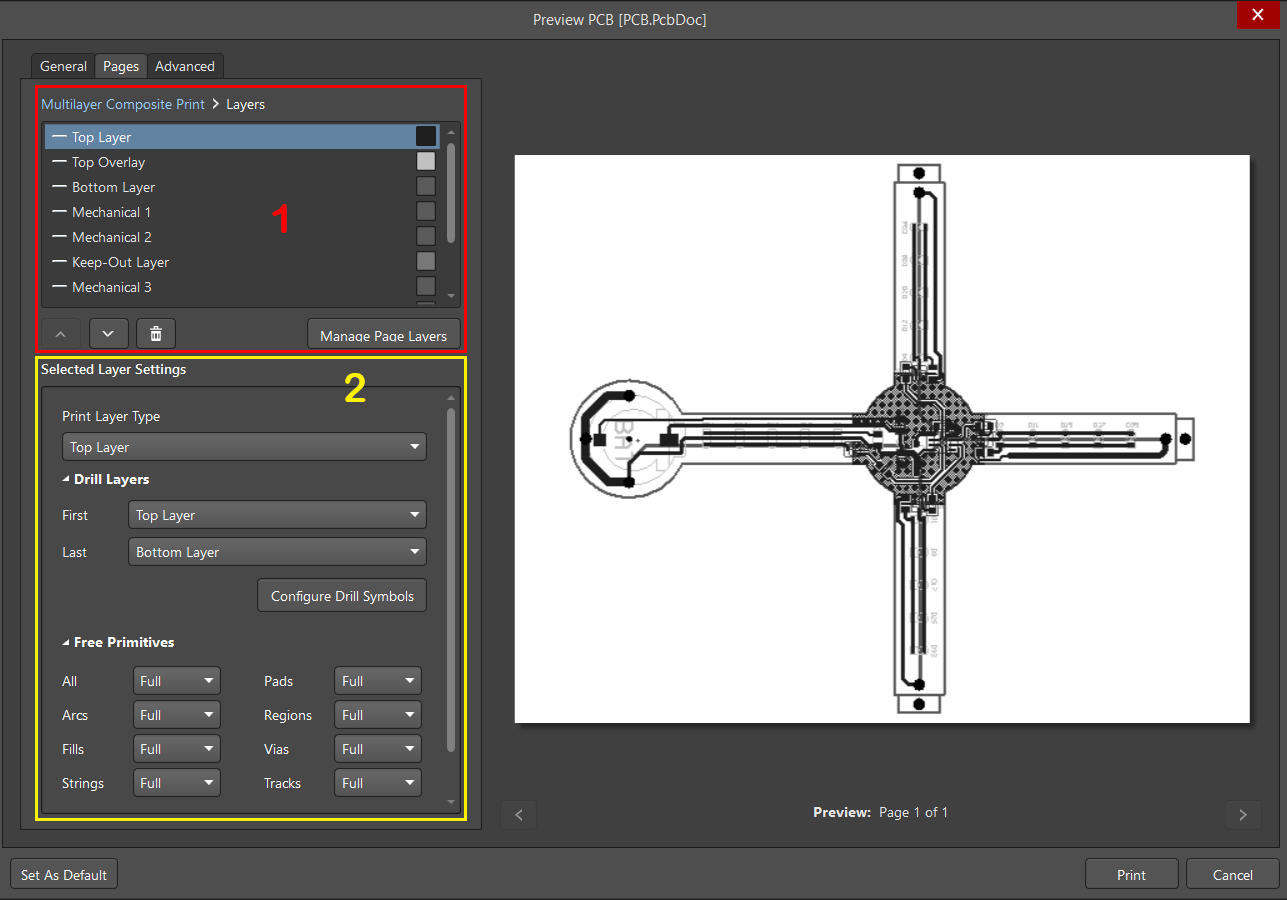The image size is (1287, 900).
Task: Open the Pads display mode dropdown
Action: coord(377,681)
